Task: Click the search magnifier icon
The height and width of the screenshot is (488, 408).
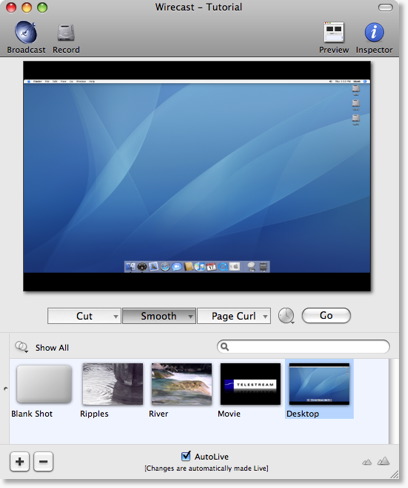Action: click(225, 347)
